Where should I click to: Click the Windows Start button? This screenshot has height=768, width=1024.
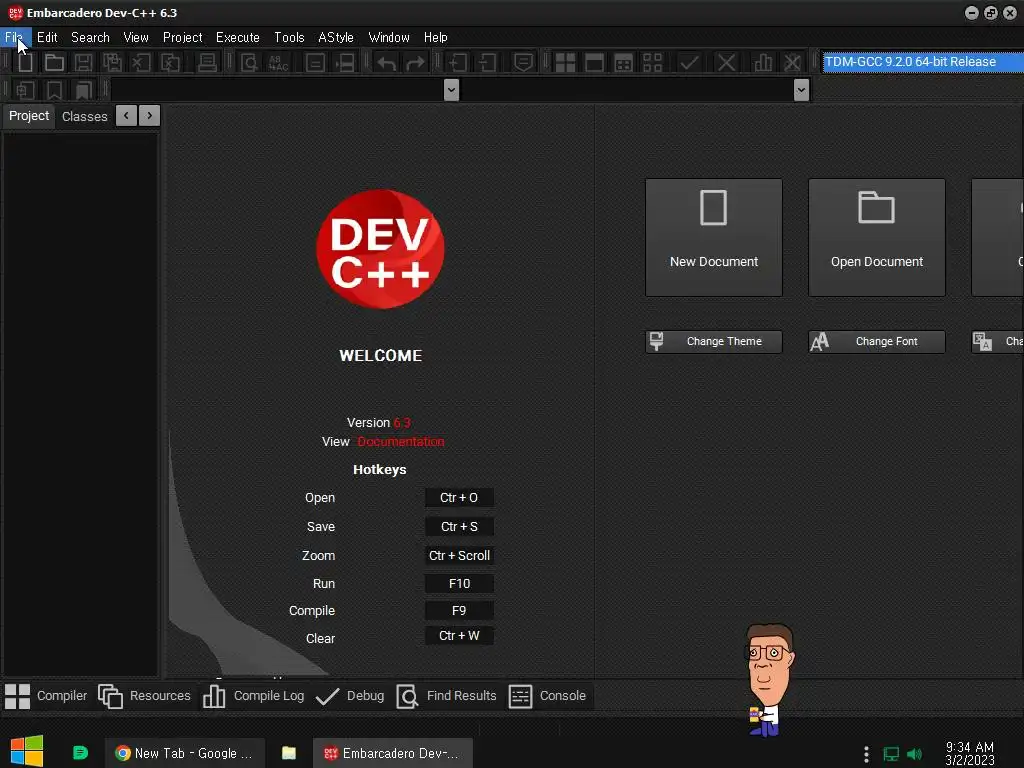(27, 751)
